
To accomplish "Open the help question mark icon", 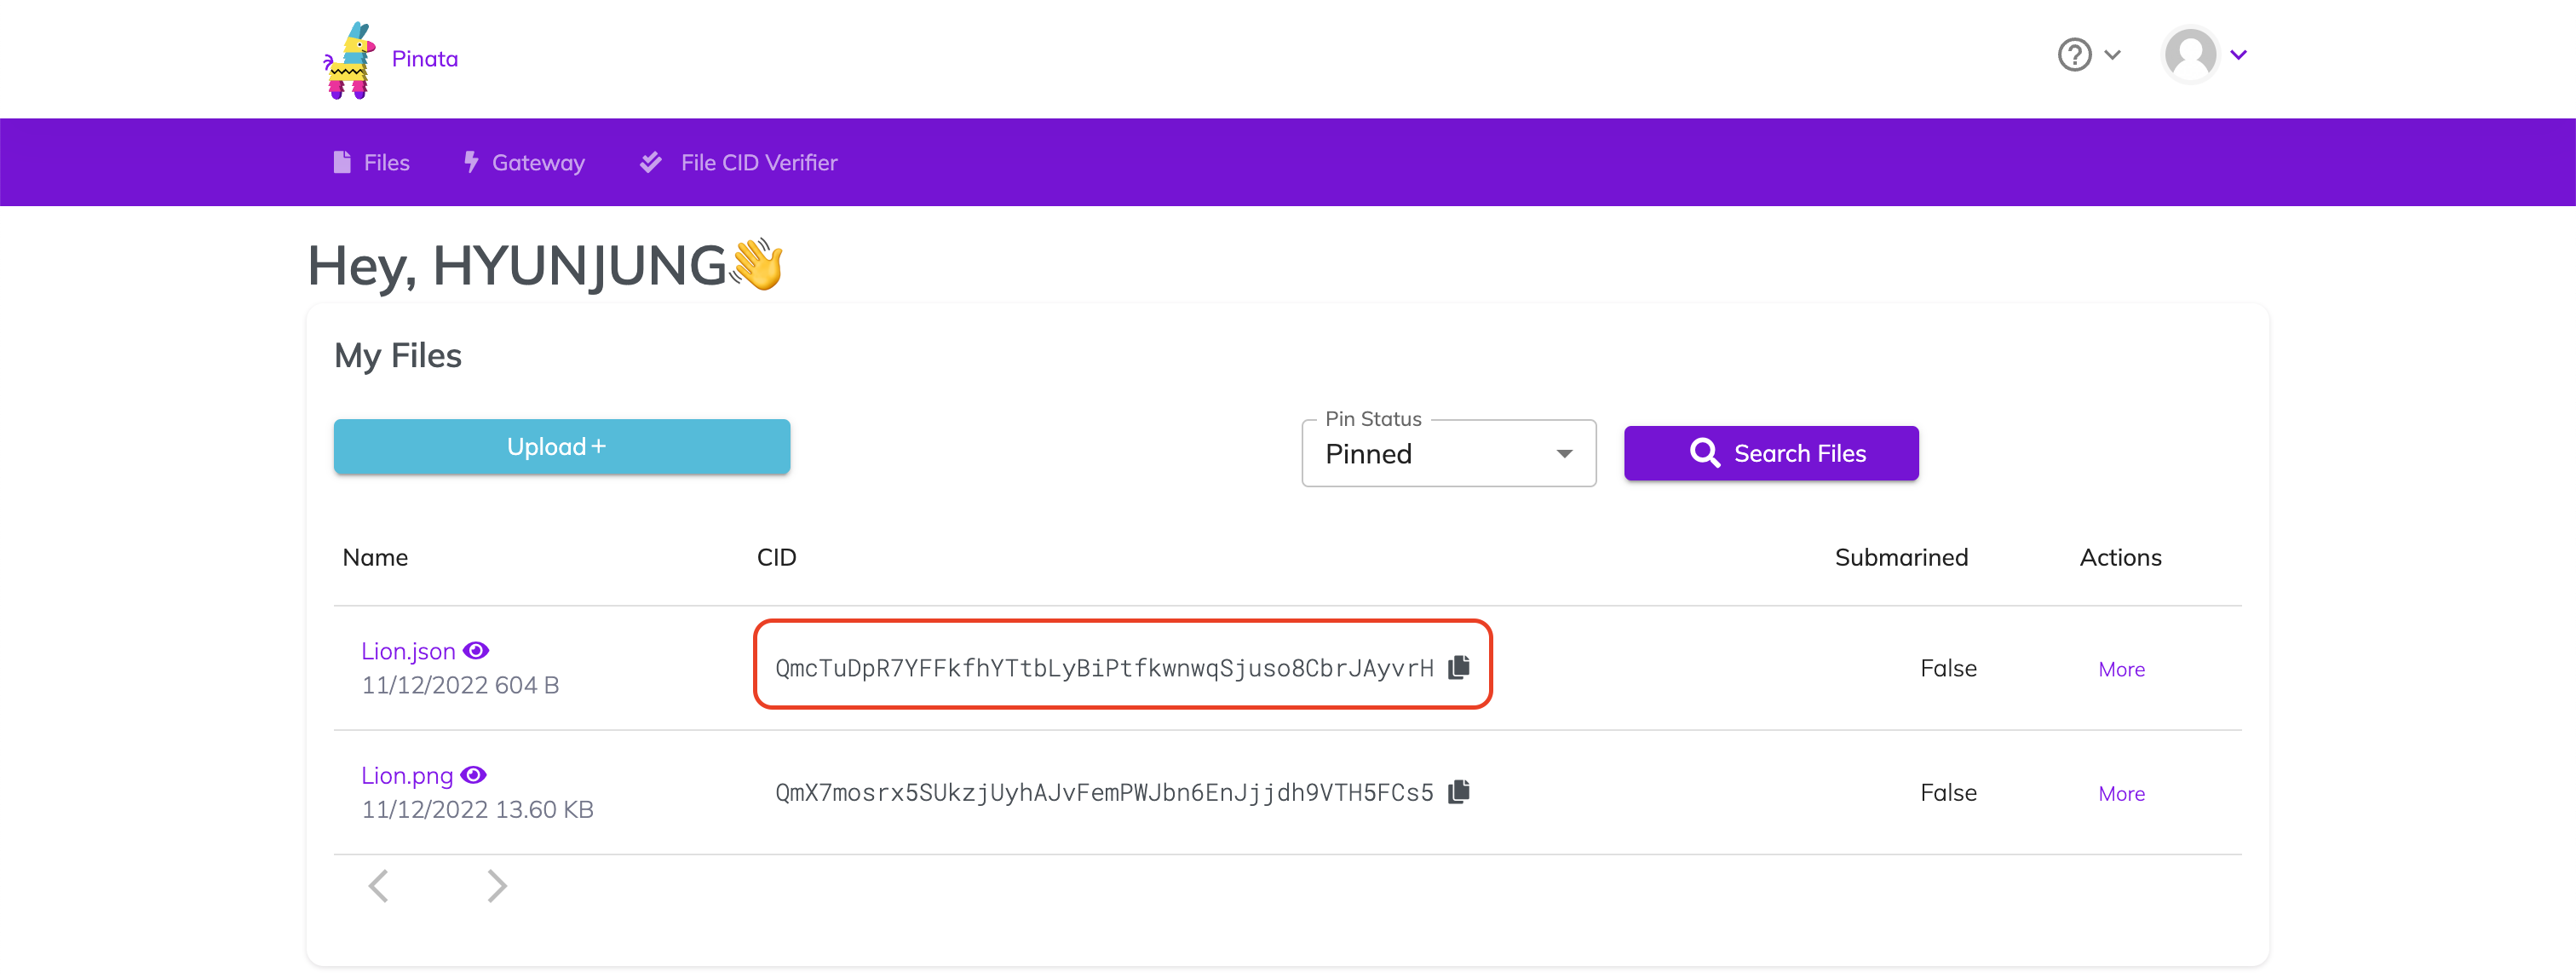I will pos(2074,55).
